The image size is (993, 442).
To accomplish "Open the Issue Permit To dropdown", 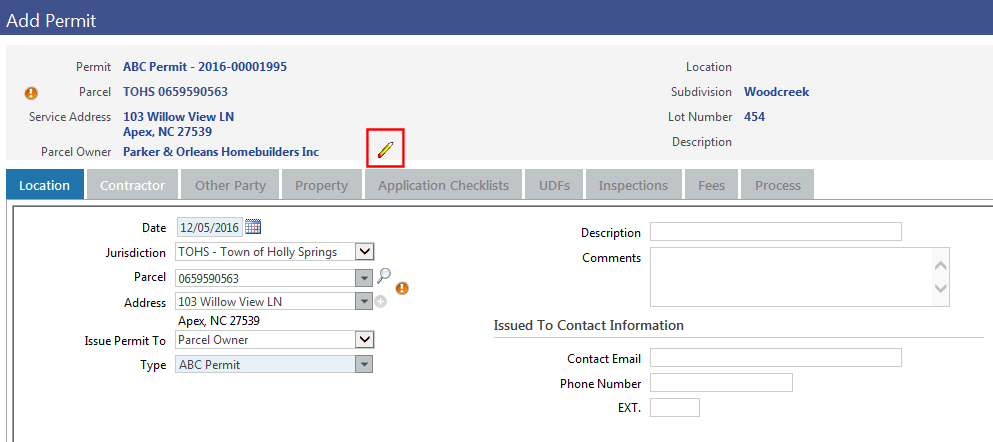I will (x=365, y=340).
